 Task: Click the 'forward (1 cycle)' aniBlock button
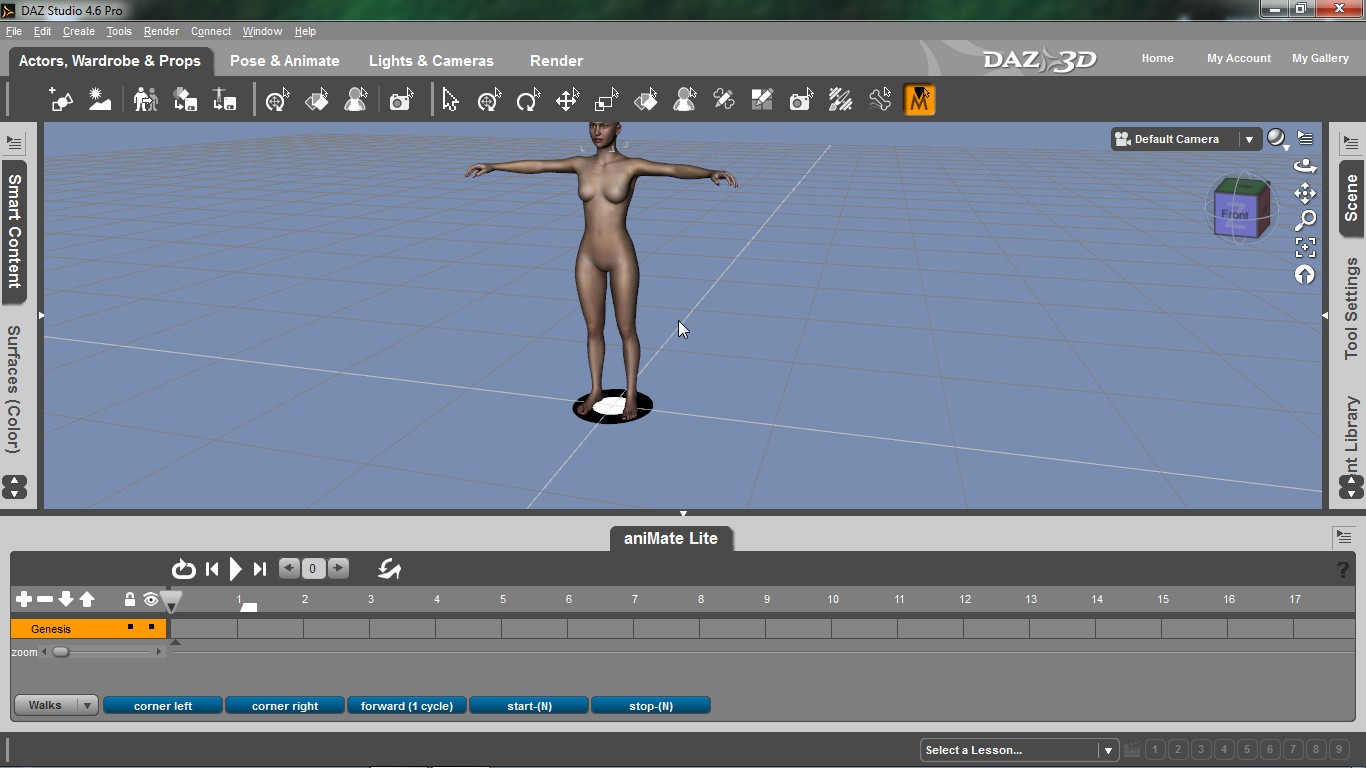point(406,706)
